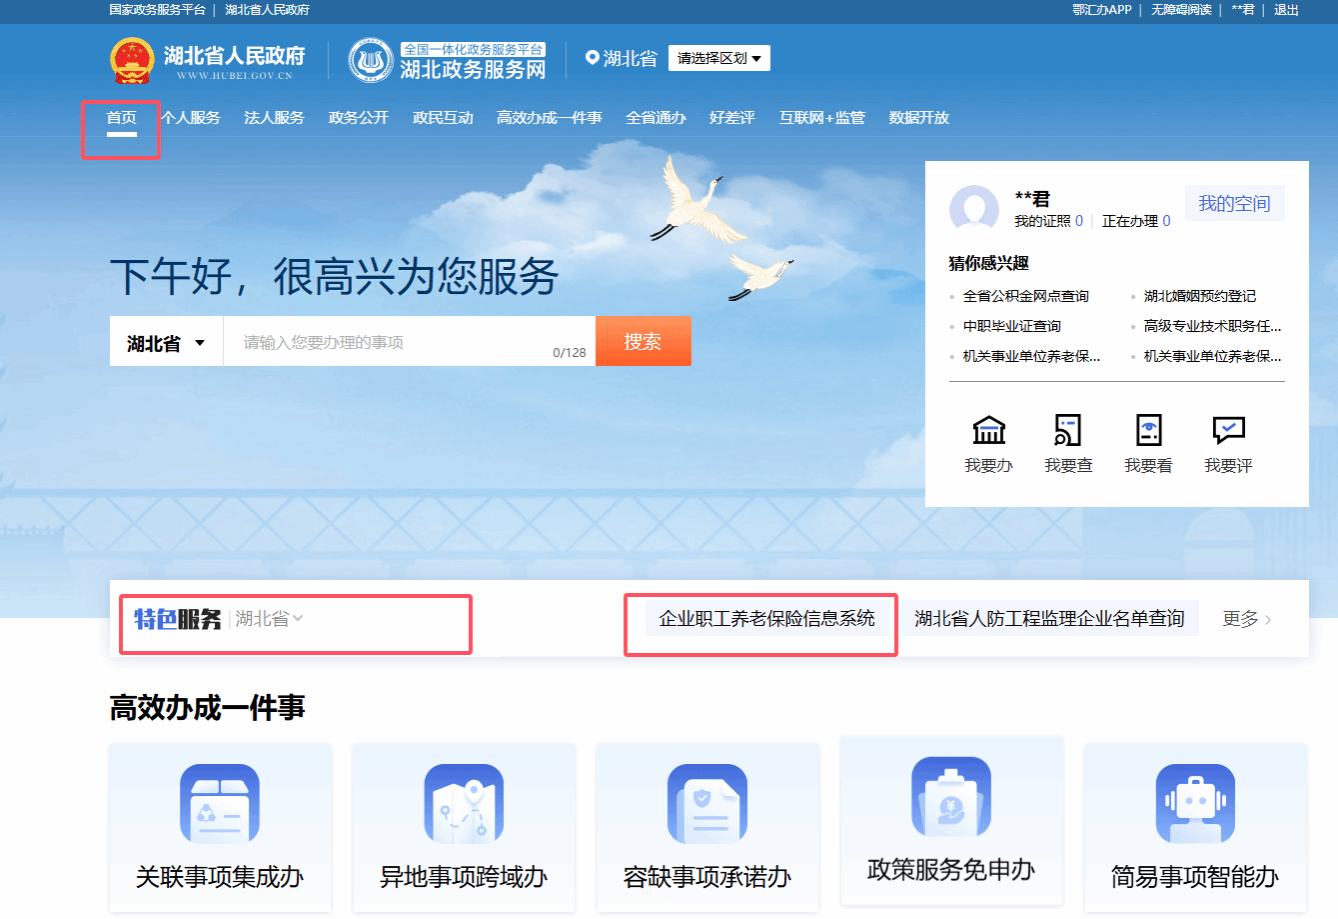Click 简易事项智能办 robot icon

point(1195,804)
